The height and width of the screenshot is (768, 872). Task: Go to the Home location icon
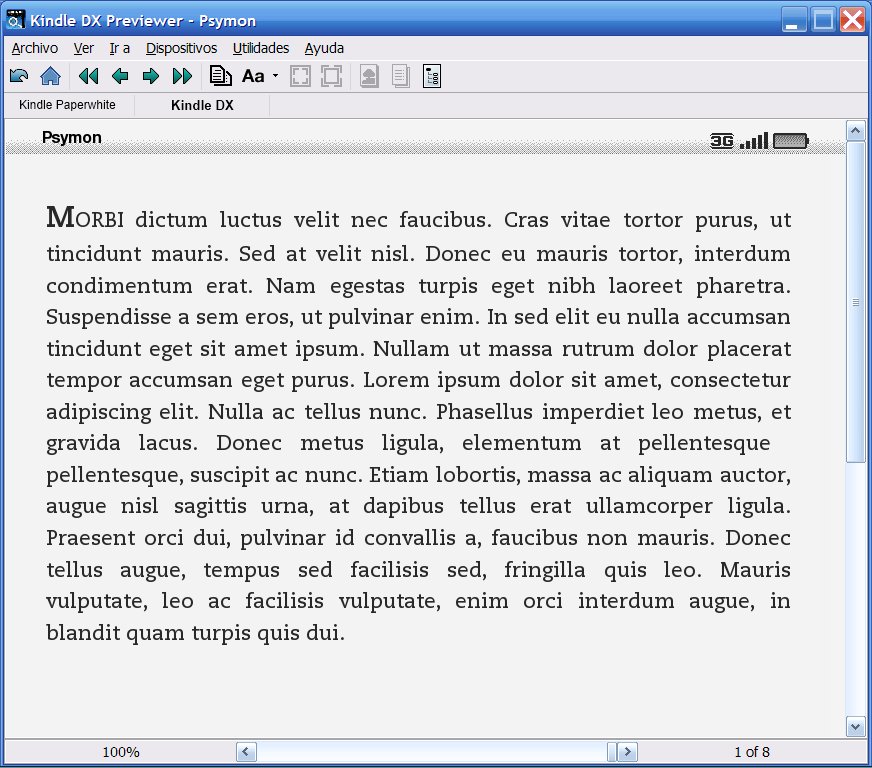(51, 76)
